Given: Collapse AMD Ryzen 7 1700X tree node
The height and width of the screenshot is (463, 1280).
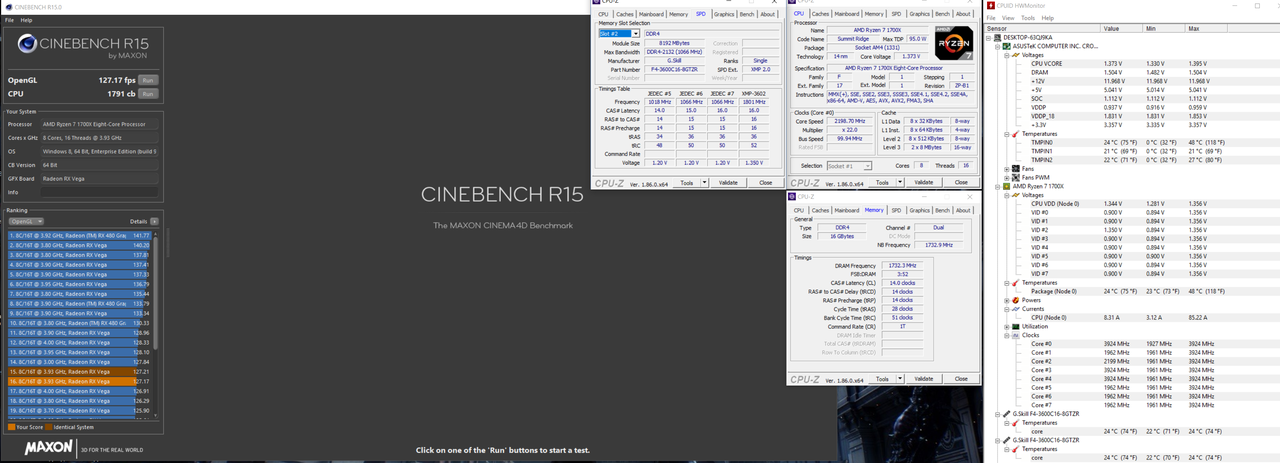Looking at the screenshot, I should [x=998, y=186].
